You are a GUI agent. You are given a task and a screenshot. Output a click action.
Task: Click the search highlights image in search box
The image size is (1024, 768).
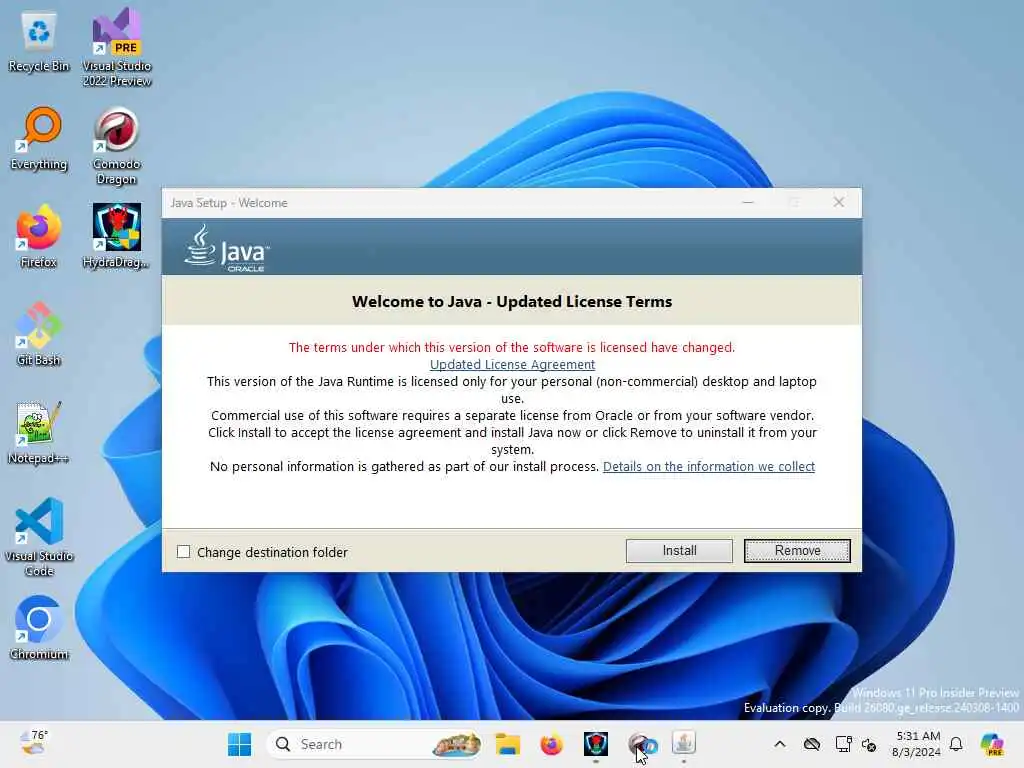456,744
